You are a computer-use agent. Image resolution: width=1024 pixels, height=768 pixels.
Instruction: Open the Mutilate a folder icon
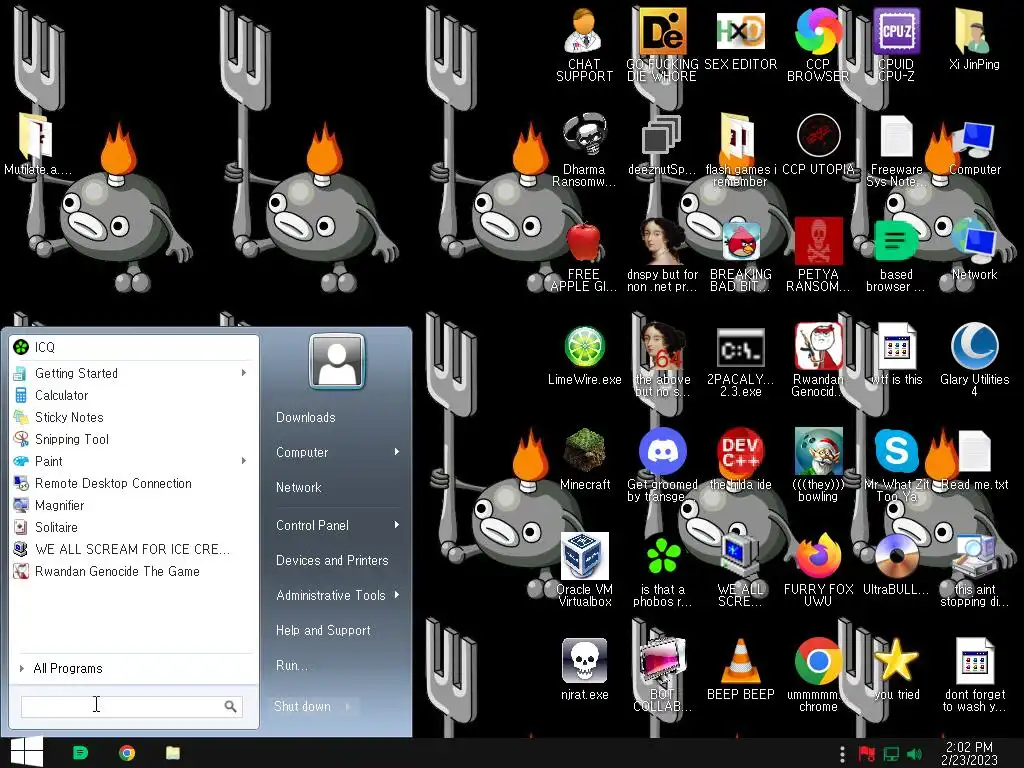[37, 145]
